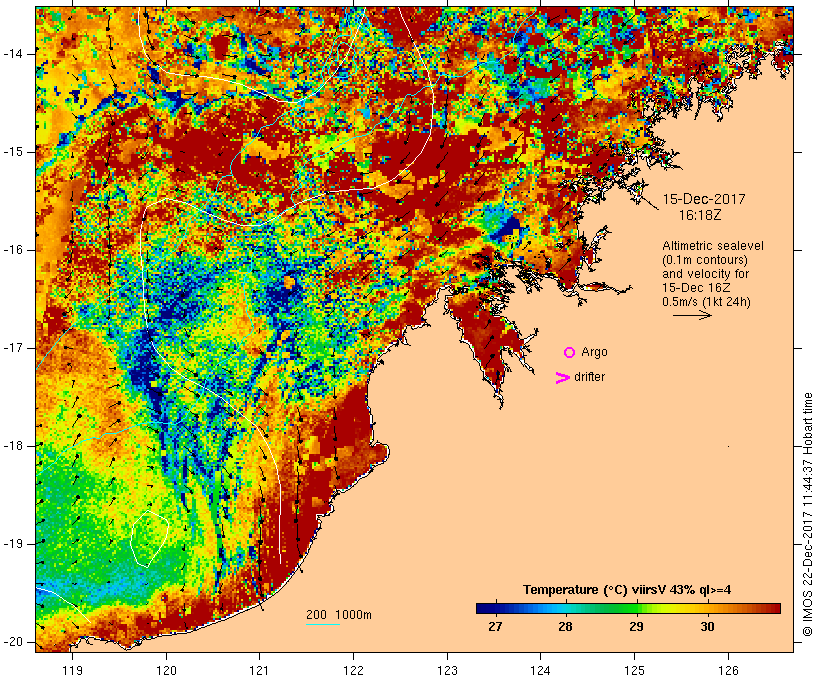Click the '27' temperature scale value

[495, 627]
